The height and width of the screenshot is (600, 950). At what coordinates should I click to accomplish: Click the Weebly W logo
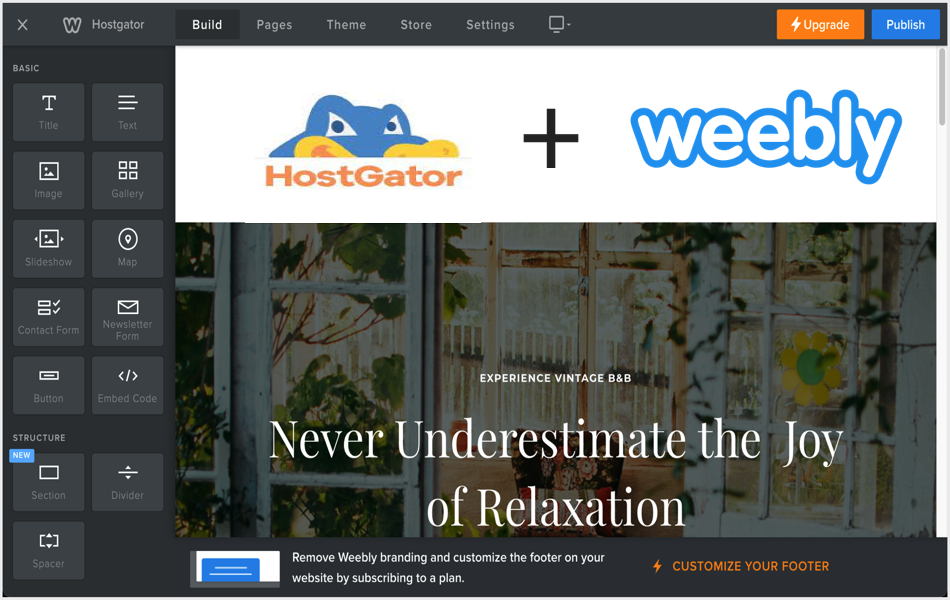click(x=72, y=25)
